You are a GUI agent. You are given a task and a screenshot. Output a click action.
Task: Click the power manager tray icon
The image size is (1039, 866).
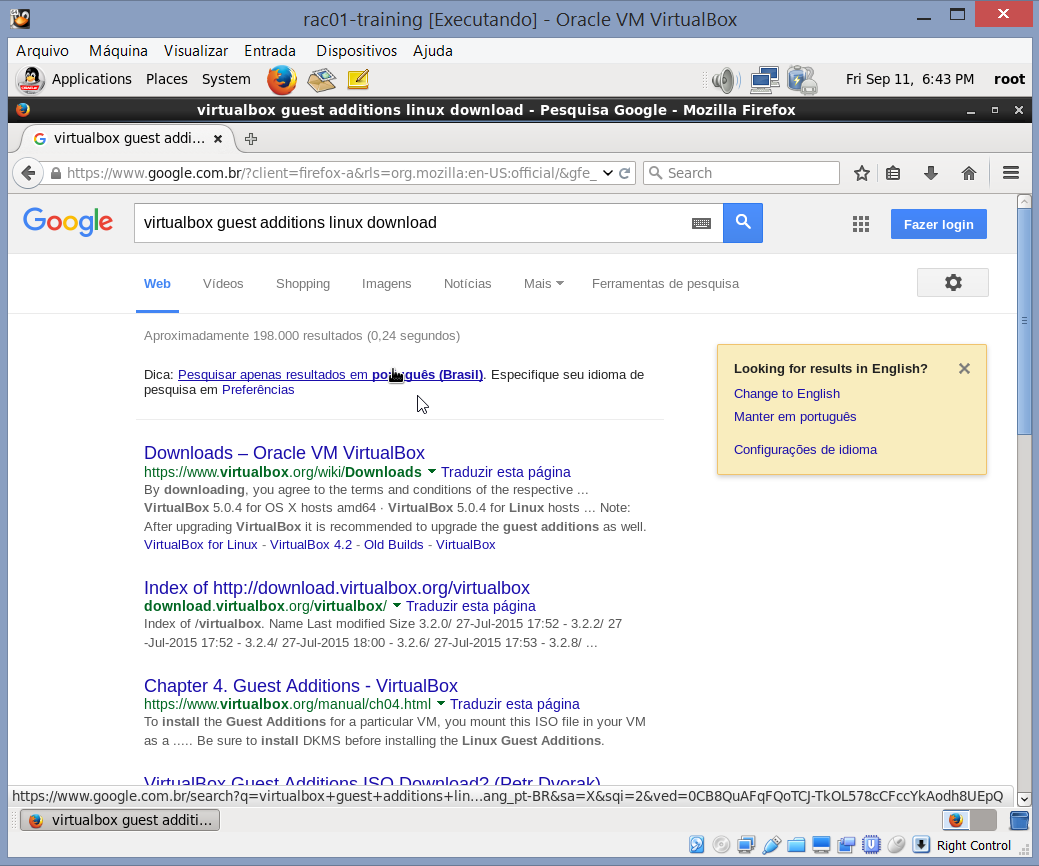pos(802,80)
